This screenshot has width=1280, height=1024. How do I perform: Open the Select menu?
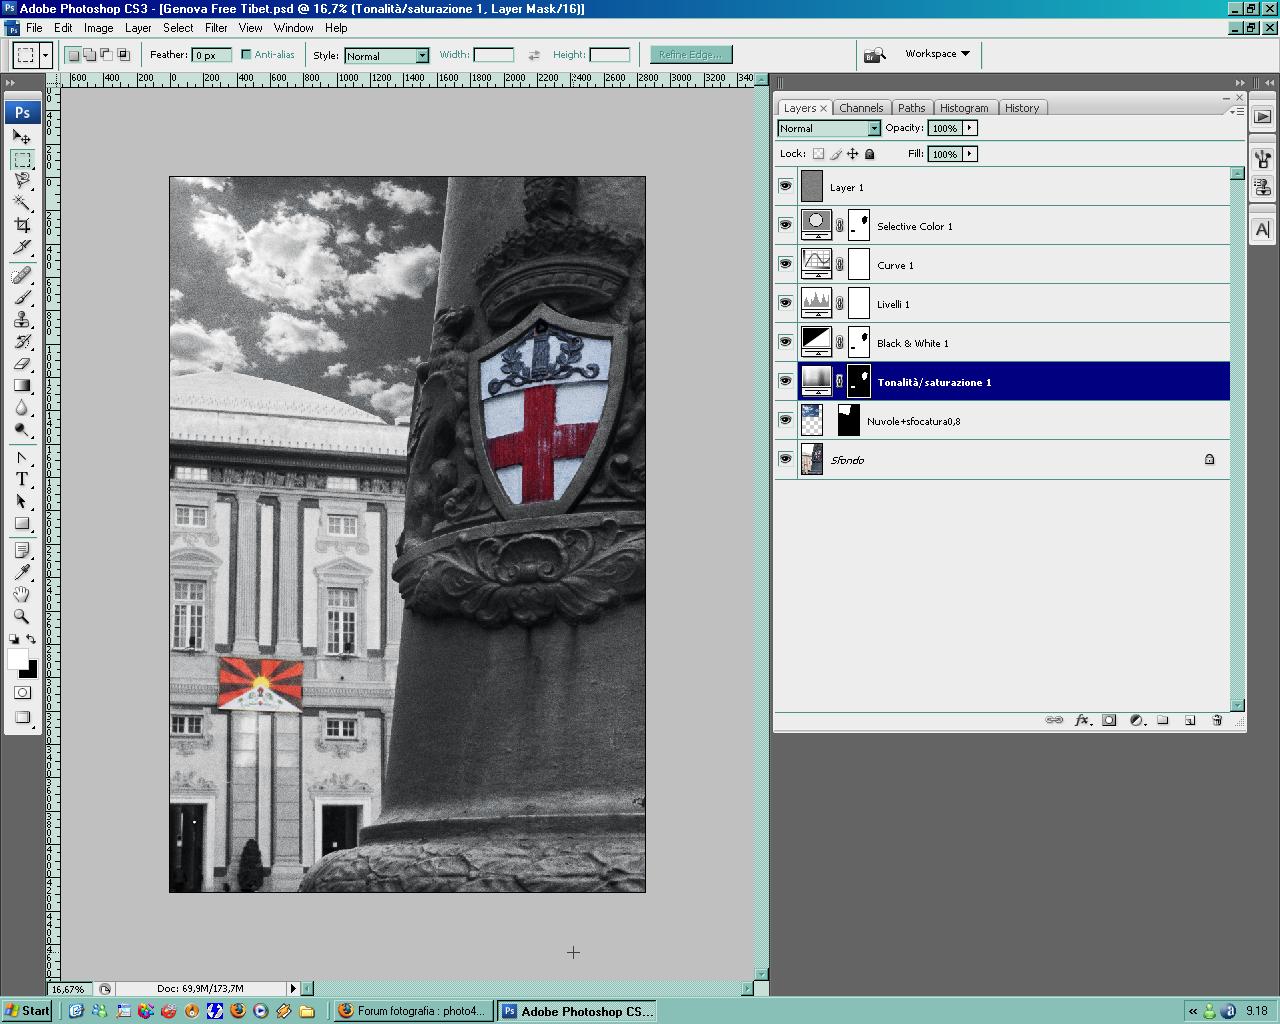(x=178, y=28)
